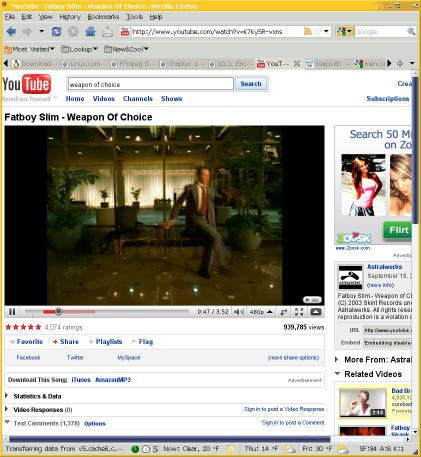
Task: Pause the video with the pause button
Action: (x=12, y=312)
